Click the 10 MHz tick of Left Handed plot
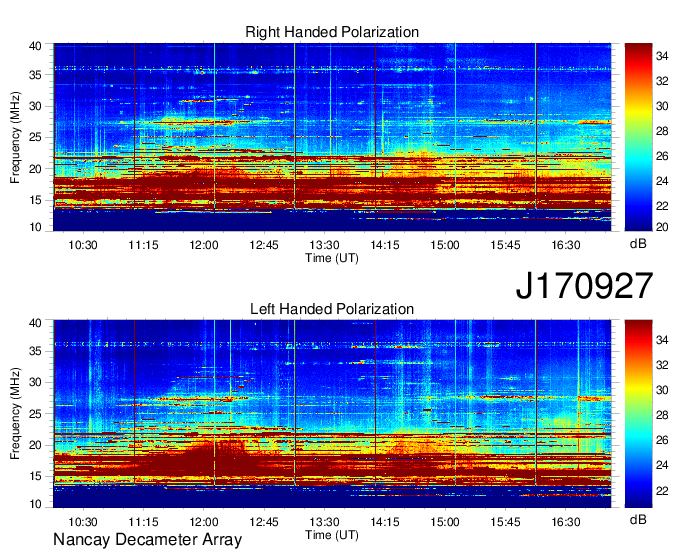Screen dimensions: 680x552 (35, 504)
